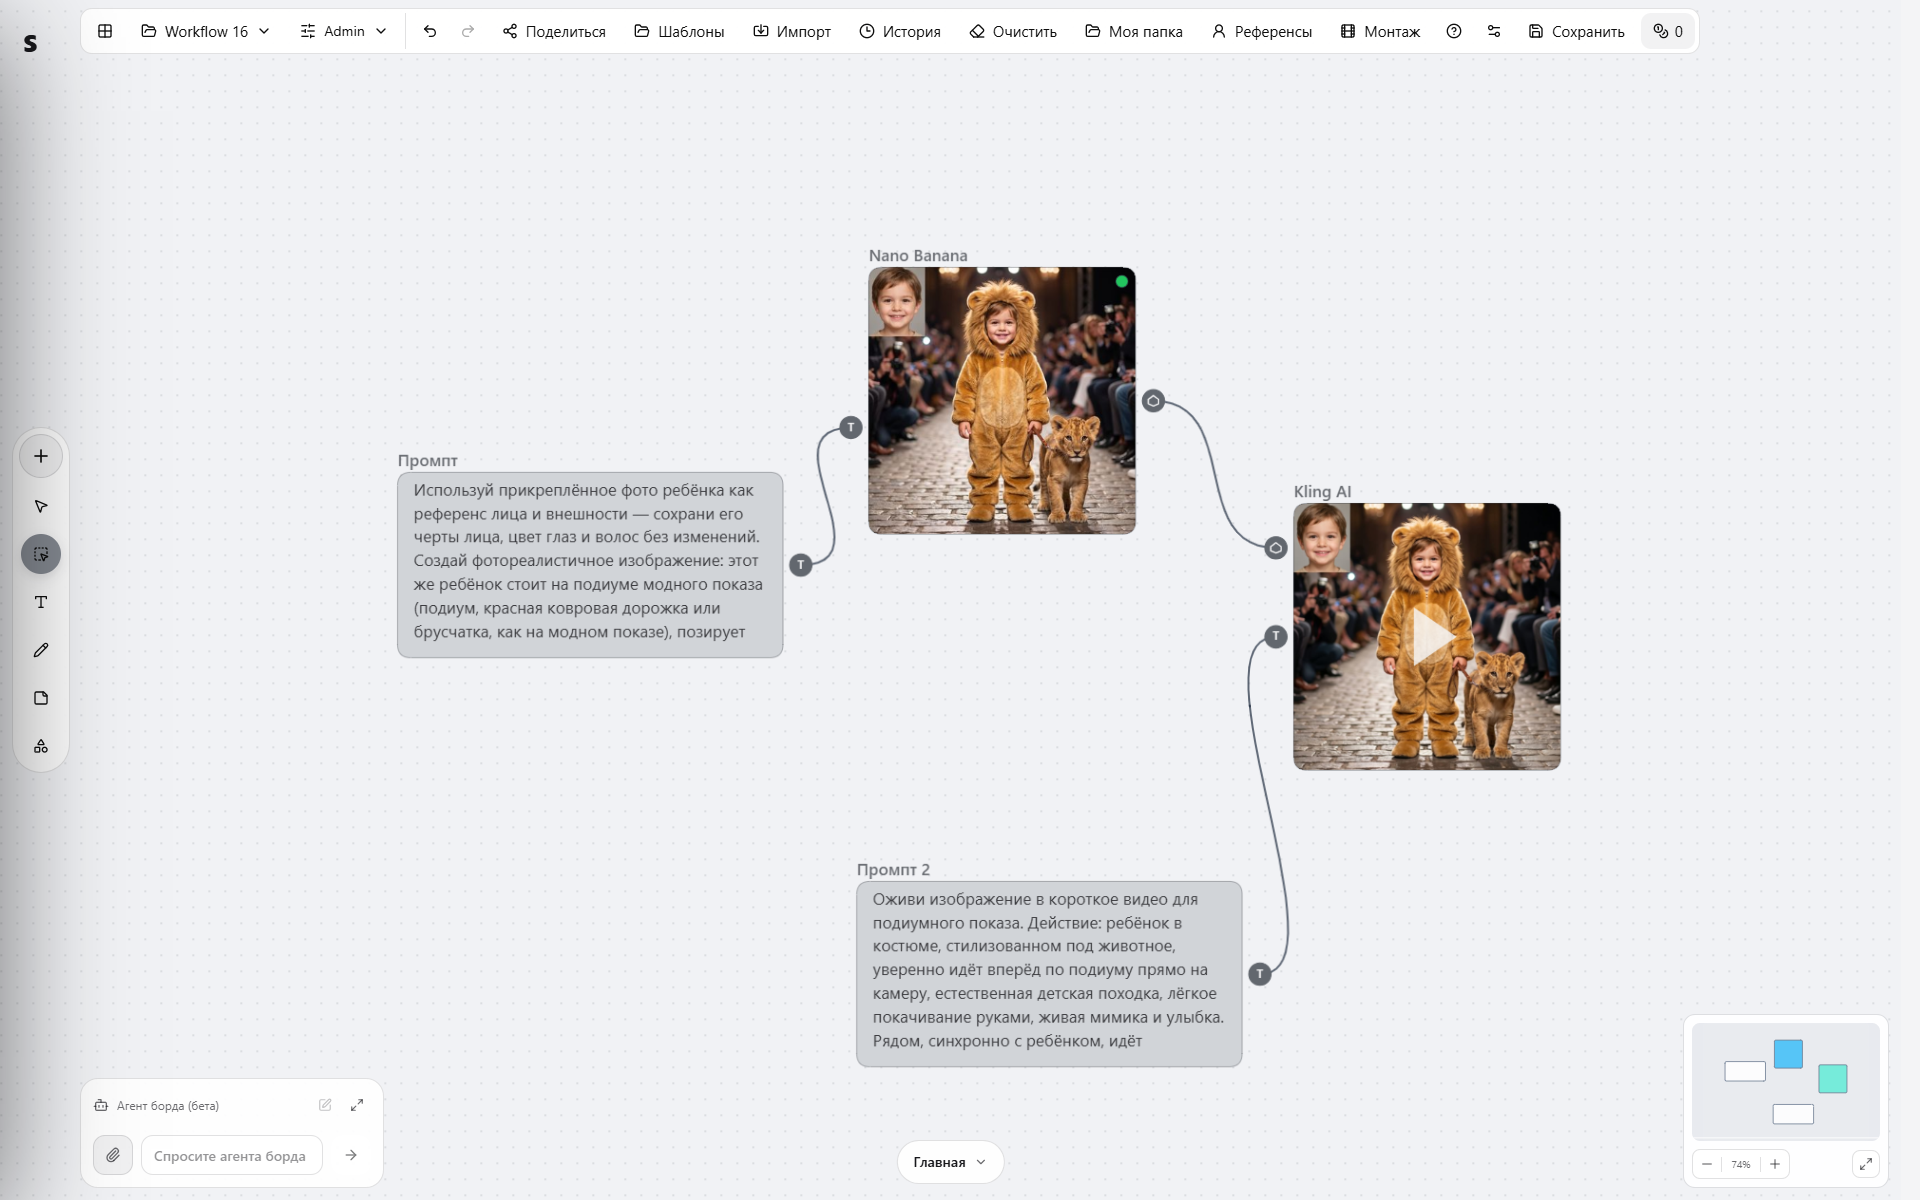This screenshot has height=1200, width=1920.
Task: Zoom out with the minus button
Action: coord(1707,1164)
